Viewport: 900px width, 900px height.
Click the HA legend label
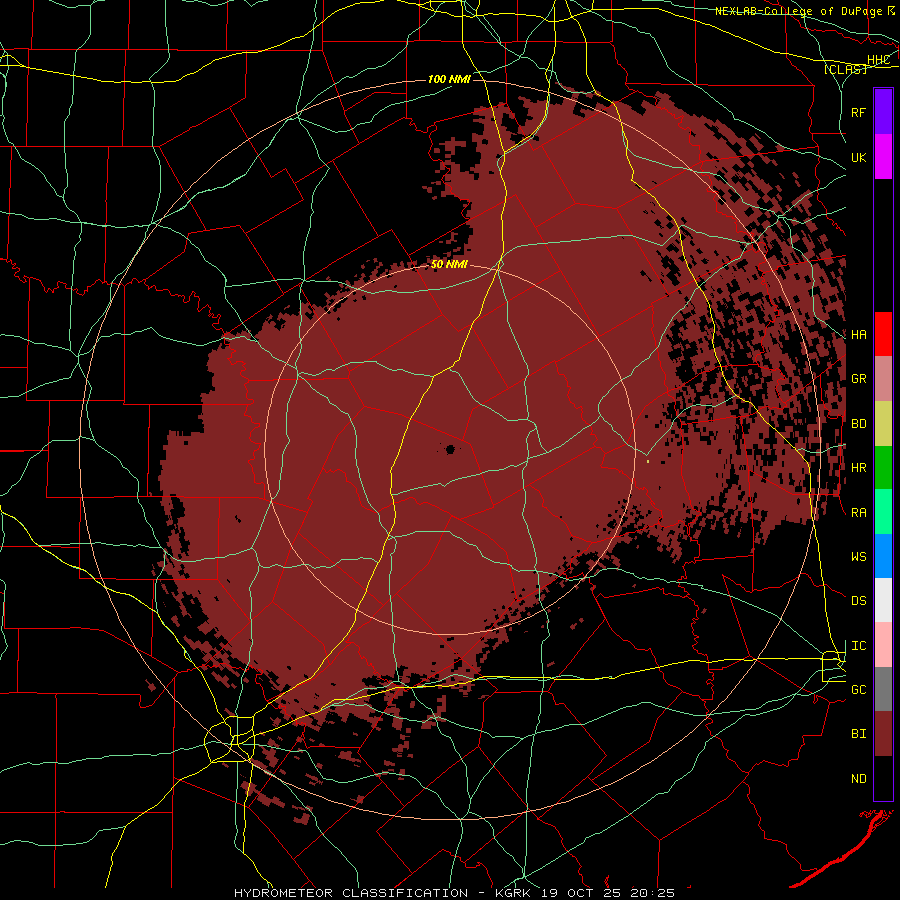coord(859,335)
